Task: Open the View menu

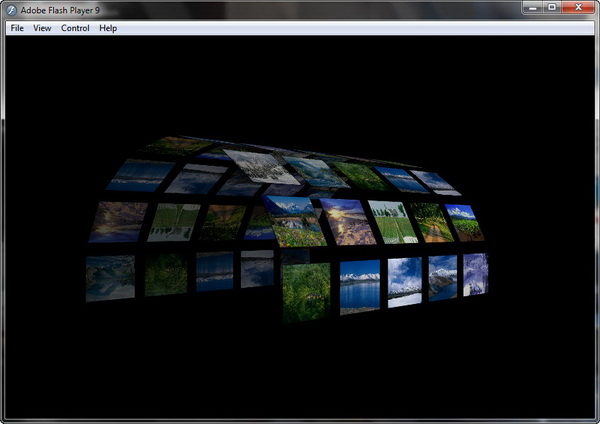Action: 42,28
